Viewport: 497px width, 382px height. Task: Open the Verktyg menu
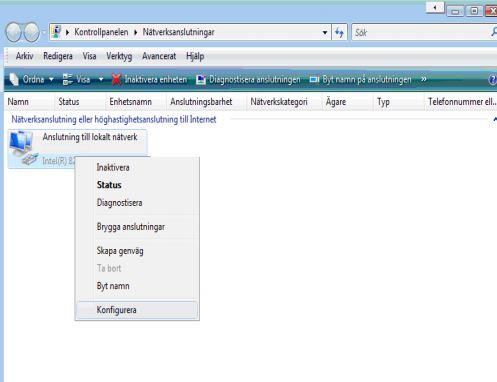point(119,56)
